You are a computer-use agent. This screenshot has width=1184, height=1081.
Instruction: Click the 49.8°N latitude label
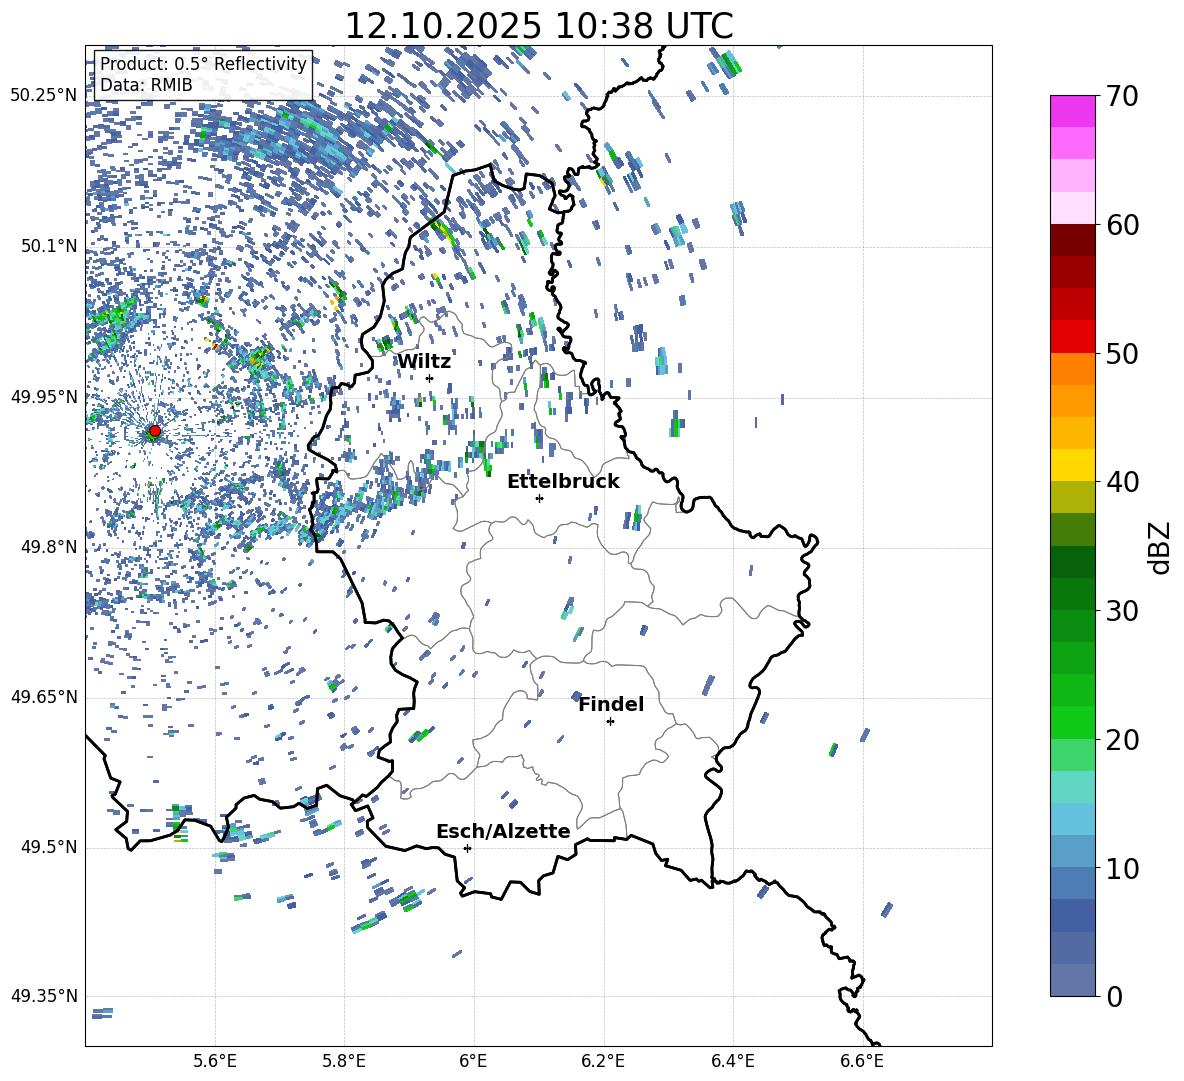click(x=49, y=547)
